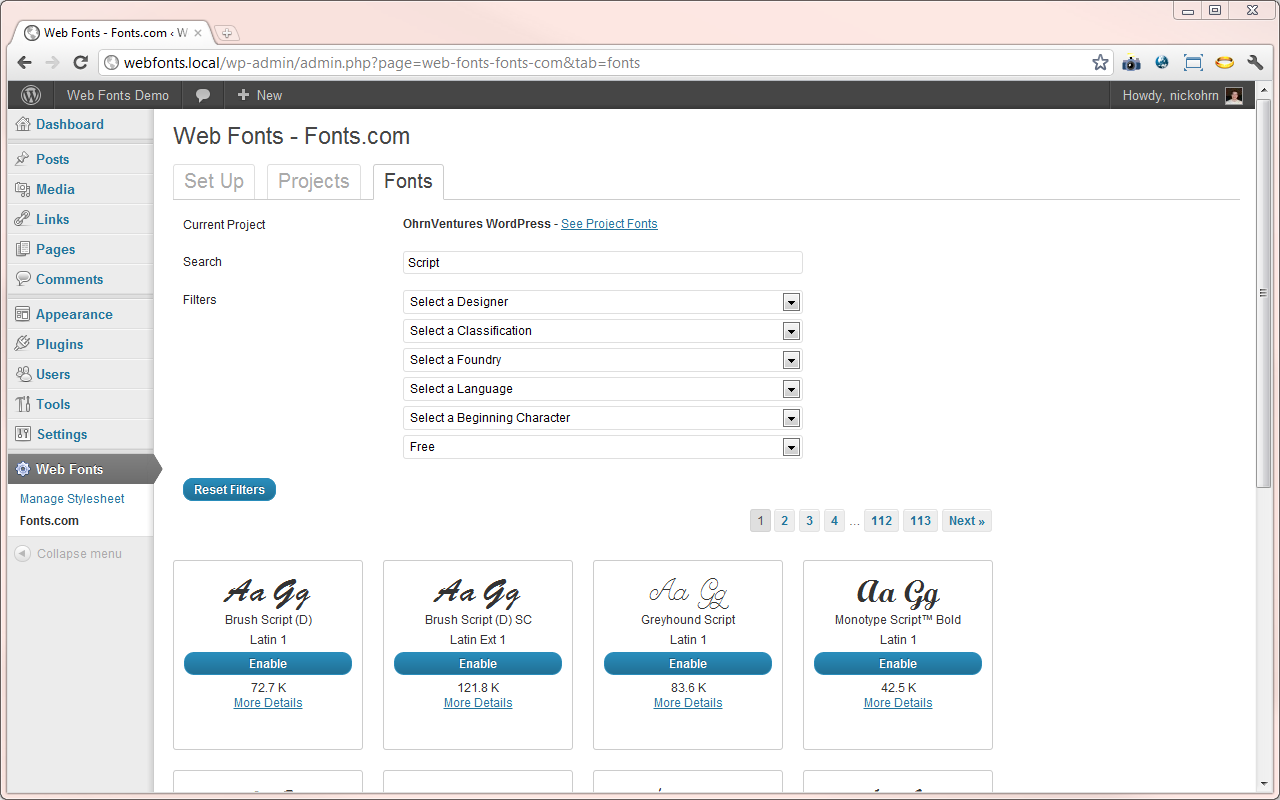
Task: Click the camera extension icon
Action: [x=1131, y=62]
